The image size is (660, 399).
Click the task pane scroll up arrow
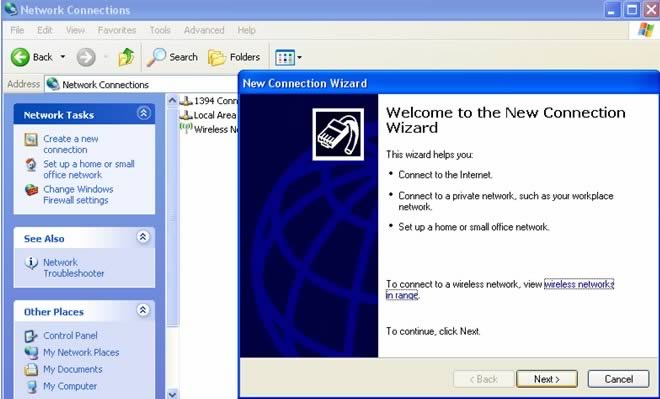click(172, 101)
